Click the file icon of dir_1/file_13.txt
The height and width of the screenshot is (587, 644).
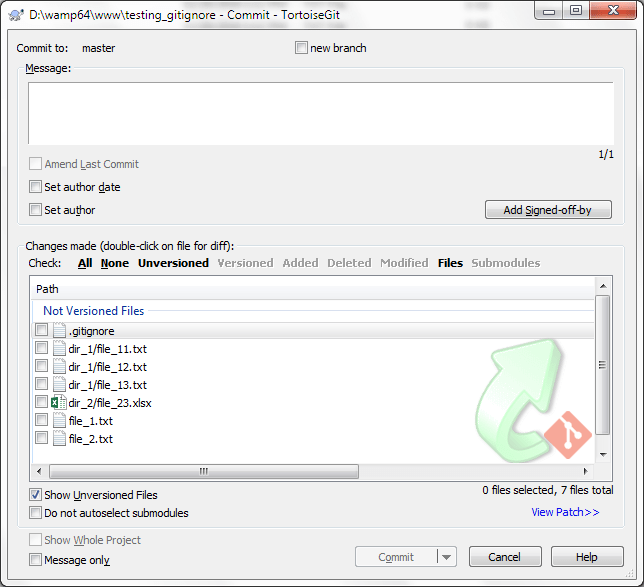point(59,385)
